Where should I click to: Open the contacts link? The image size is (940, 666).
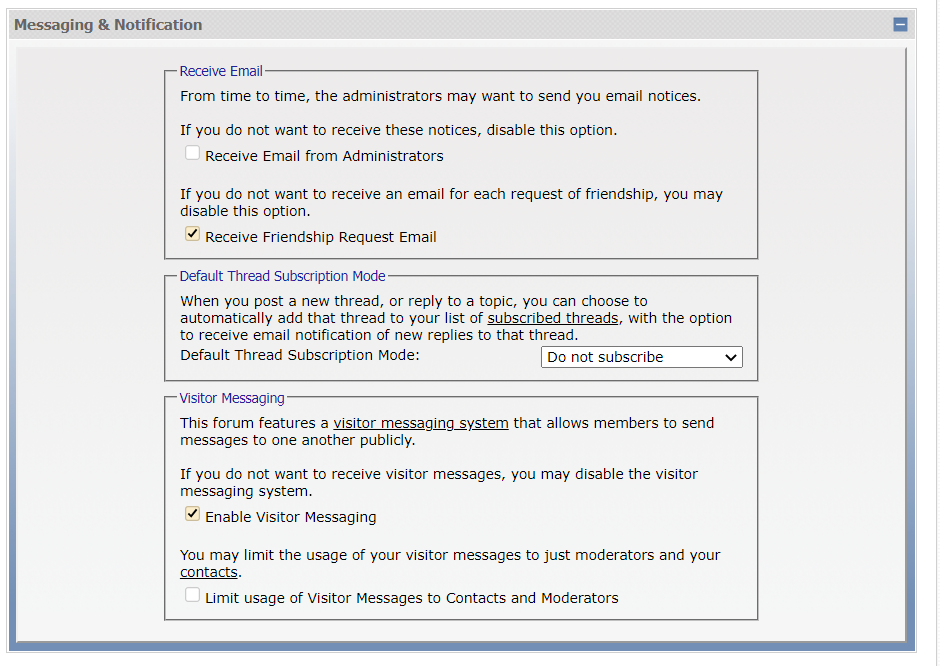pos(209,572)
